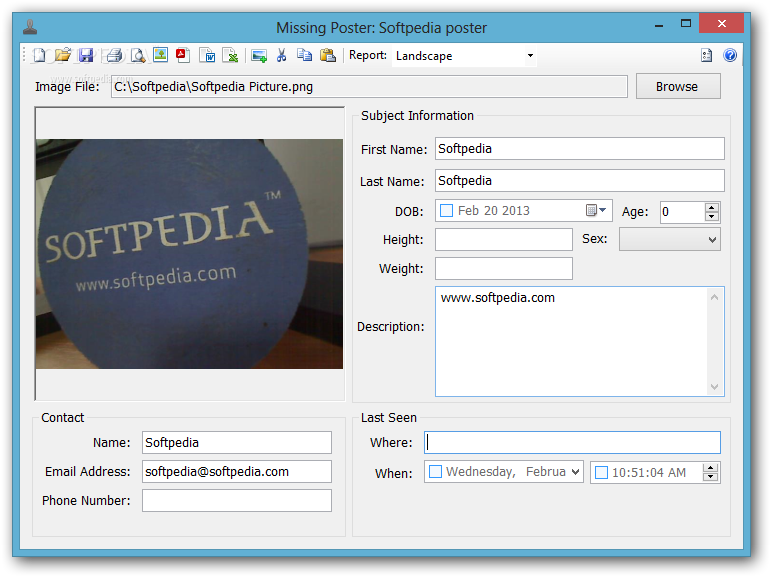The image size is (771, 577).
Task: Add image with green plus icon
Action: click(x=259, y=56)
